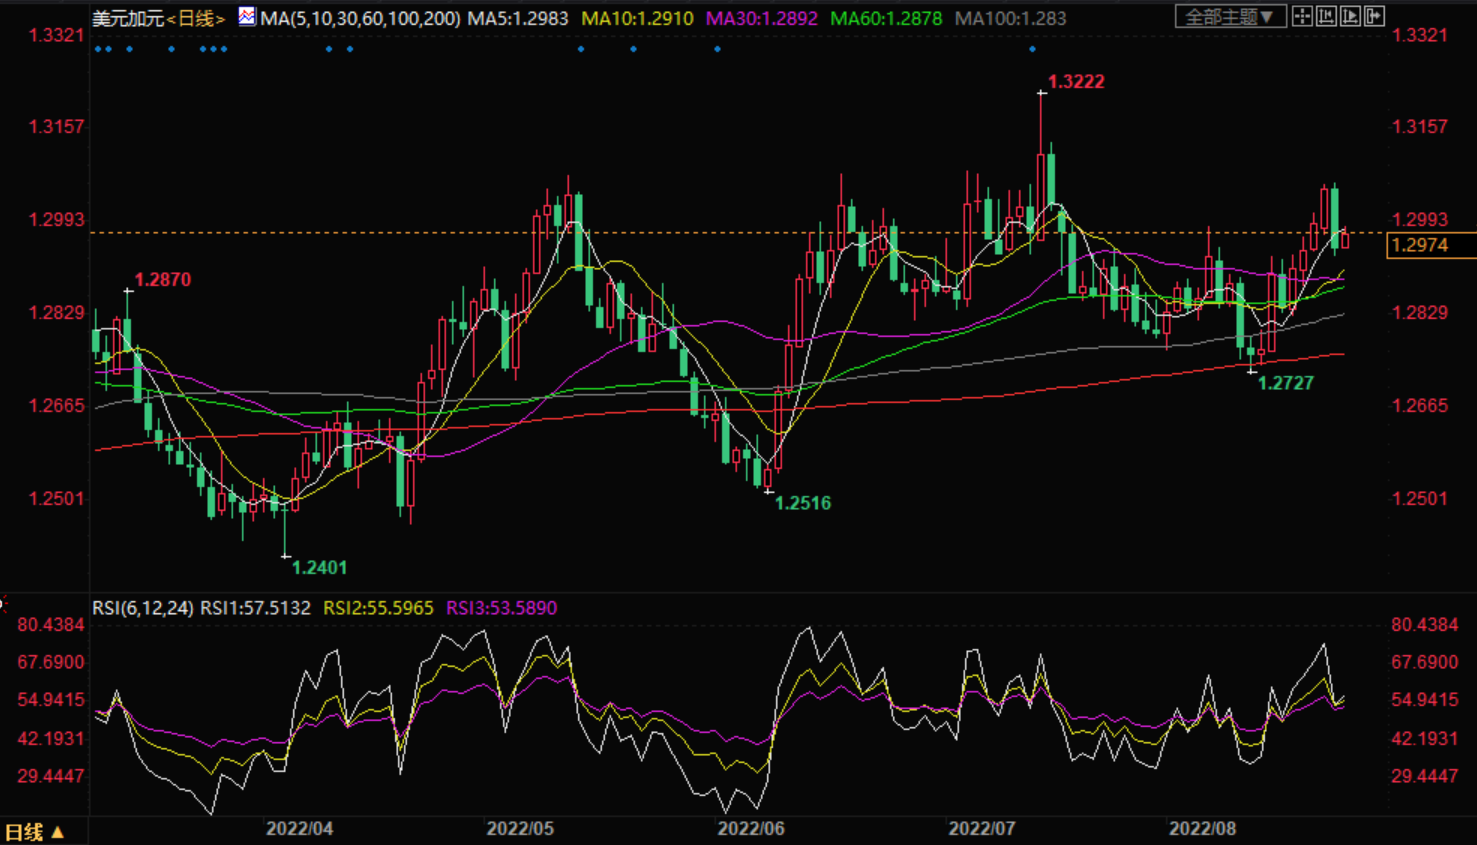
Task: Click the play-forward range icon in toolbar
Action: point(1350,16)
